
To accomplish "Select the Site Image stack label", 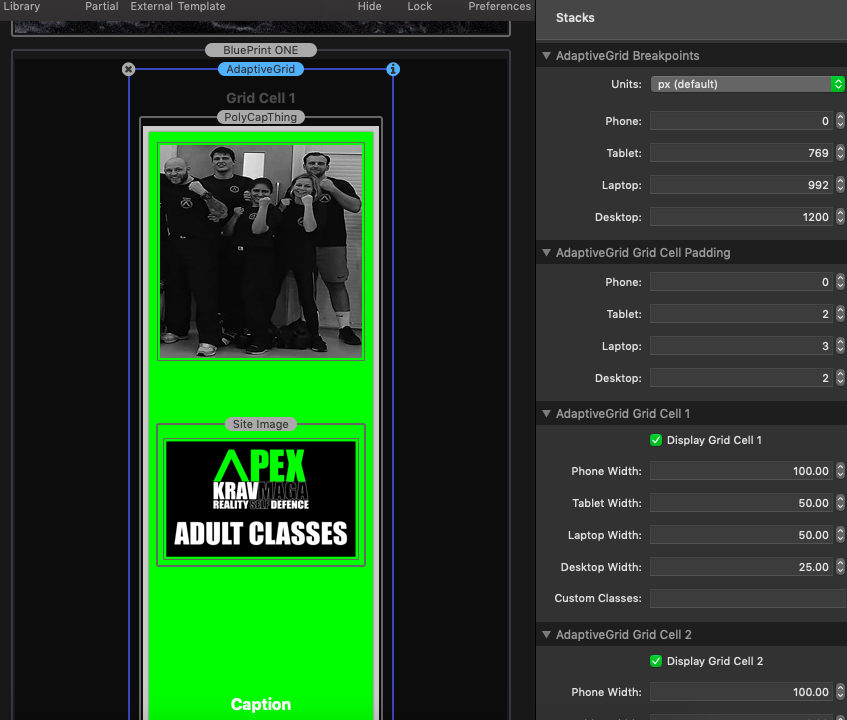I will [x=261, y=424].
